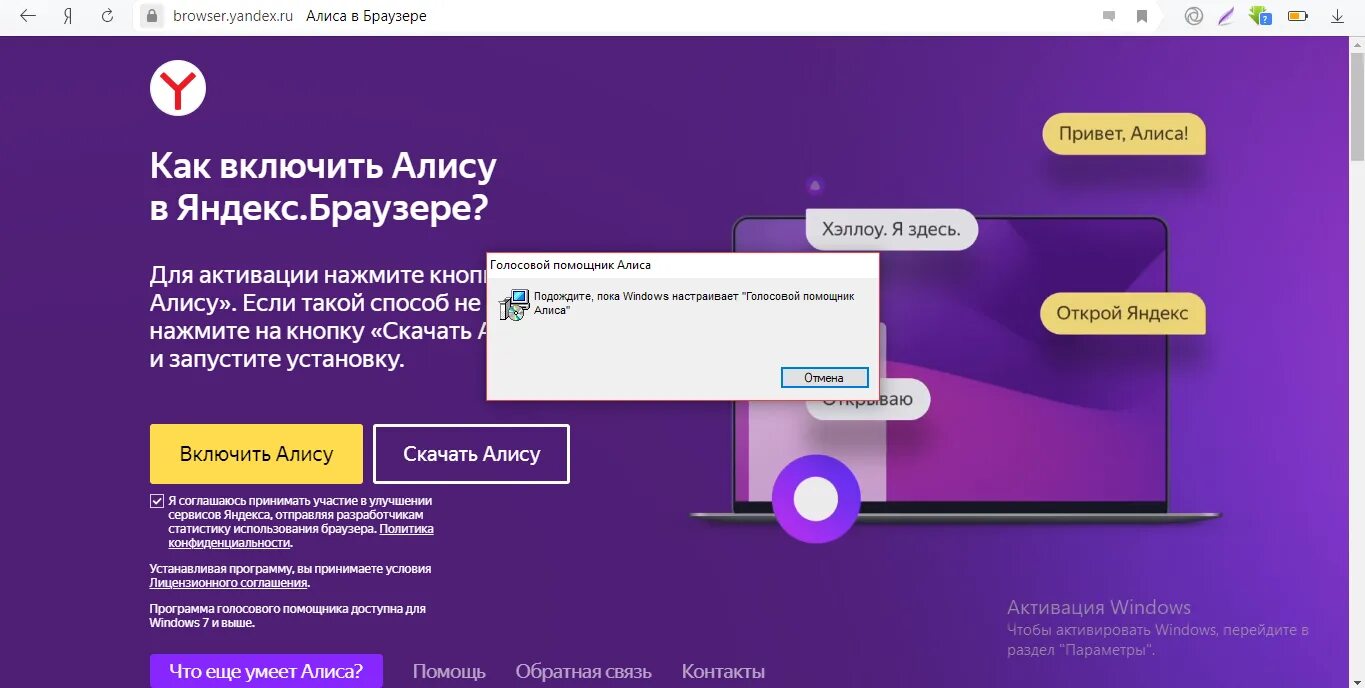This screenshot has width=1365, height=688.
Task: Toggle the statistics agreement checkbox
Action: (157, 501)
